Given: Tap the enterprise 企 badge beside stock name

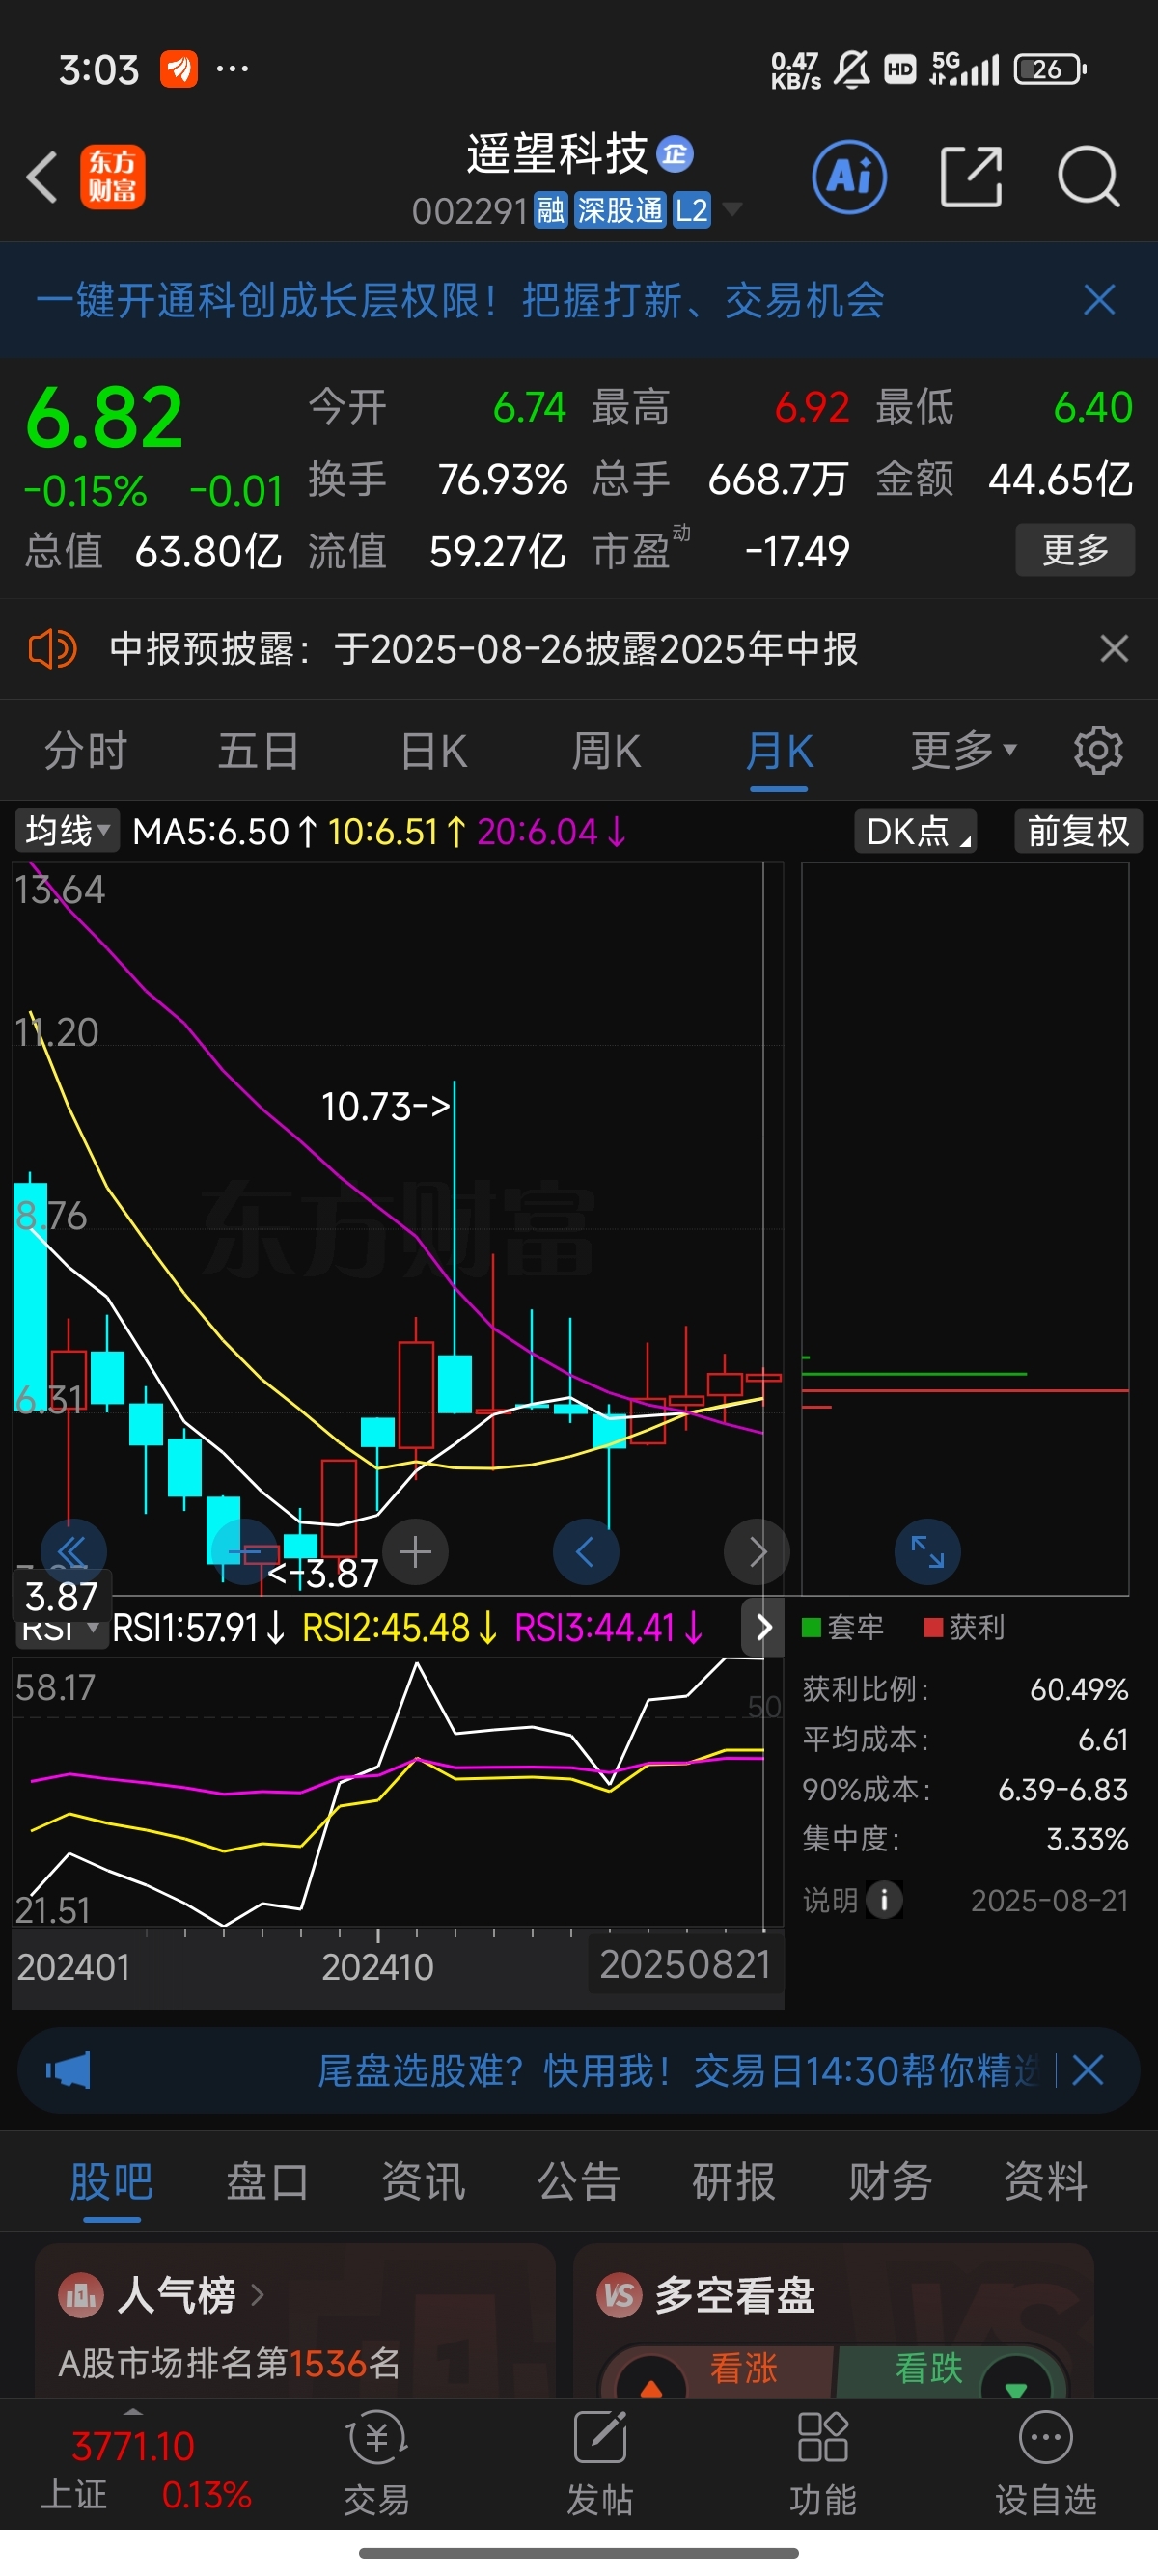Looking at the screenshot, I should (675, 154).
